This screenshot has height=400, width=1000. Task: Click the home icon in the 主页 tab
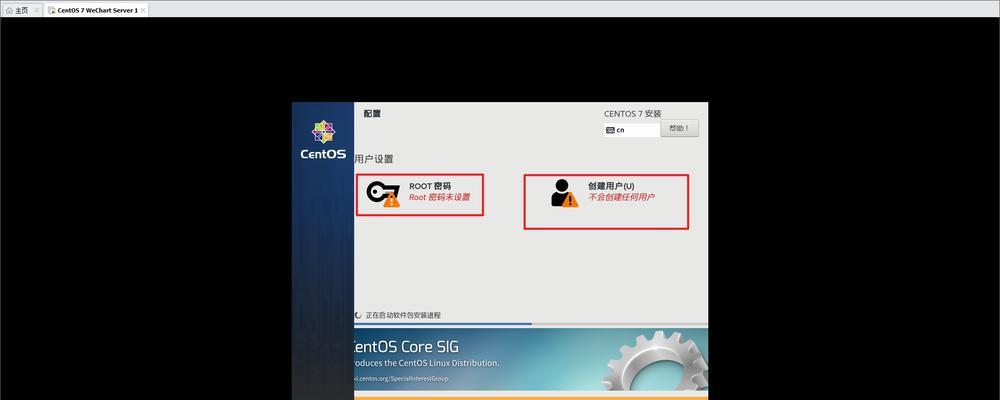pyautogui.click(x=9, y=11)
